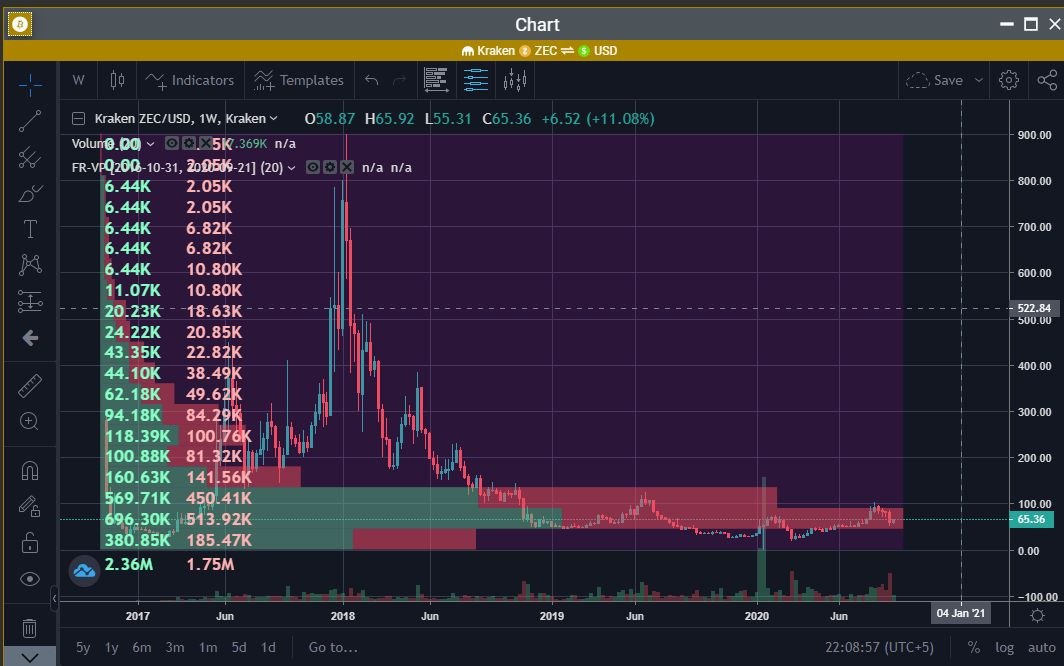Click the 04 Jan '21 date label
The height and width of the screenshot is (666, 1064).
point(961,614)
